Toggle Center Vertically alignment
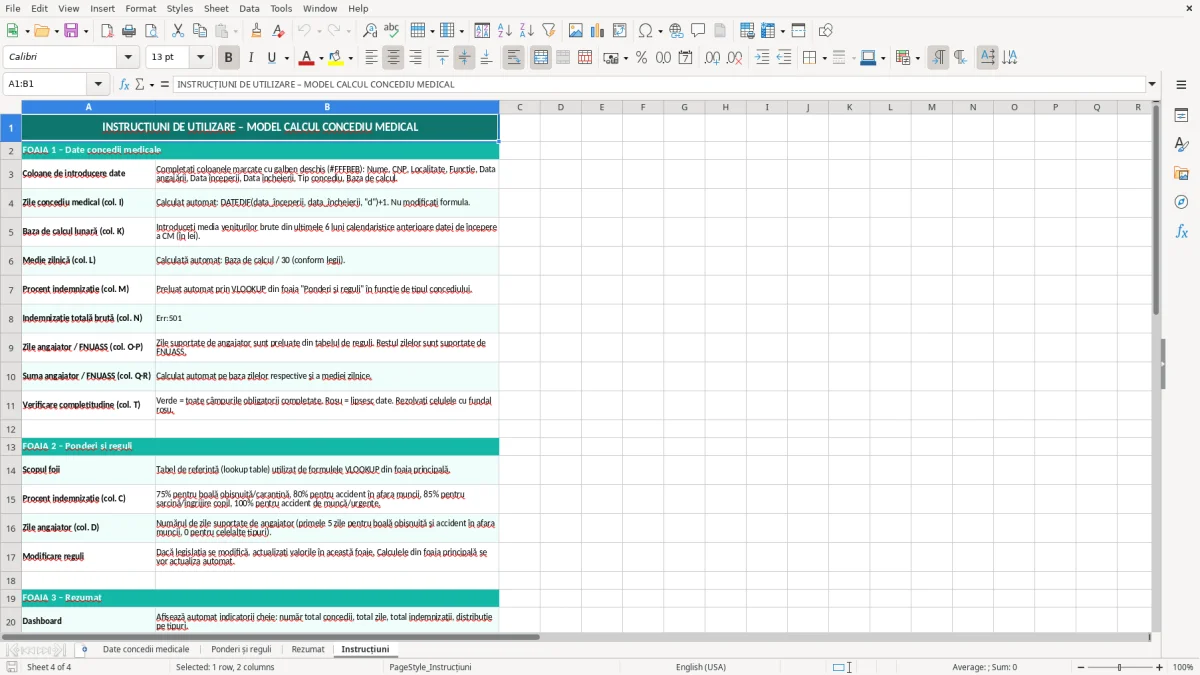This screenshot has height=675, width=1200. click(464, 58)
